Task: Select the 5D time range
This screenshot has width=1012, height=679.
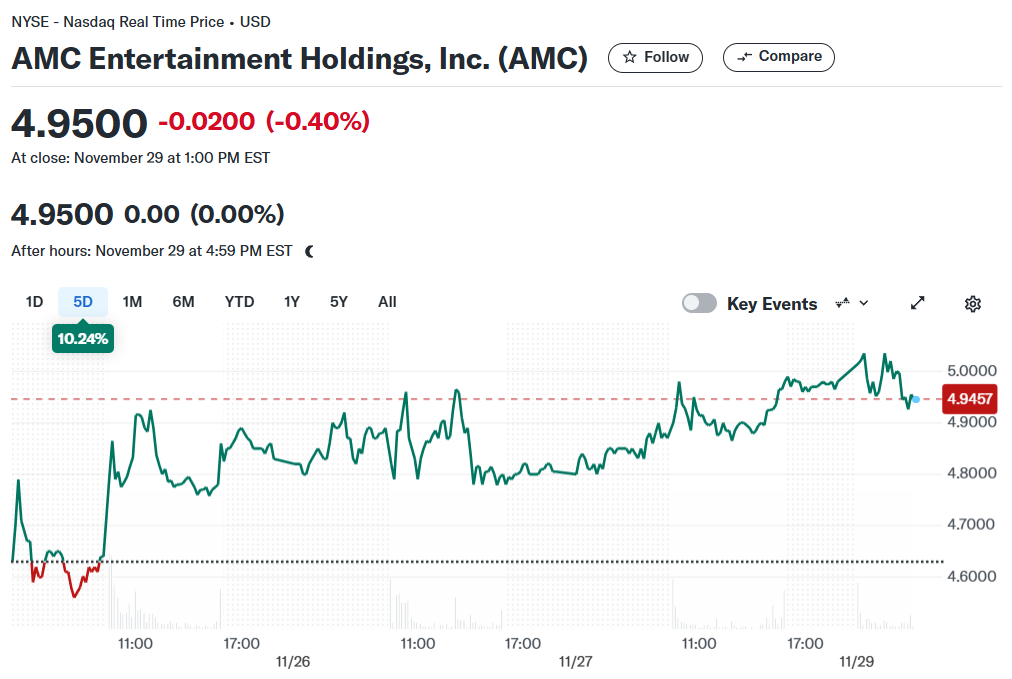Action: coord(83,302)
